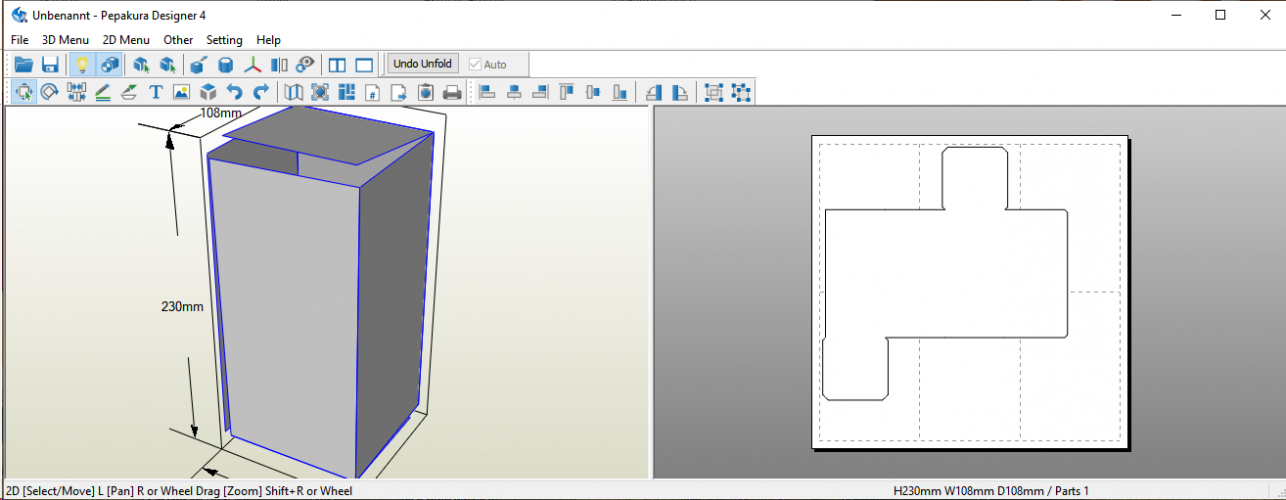Rotate part clockwise icon
1286x500 pixels.
680,92
